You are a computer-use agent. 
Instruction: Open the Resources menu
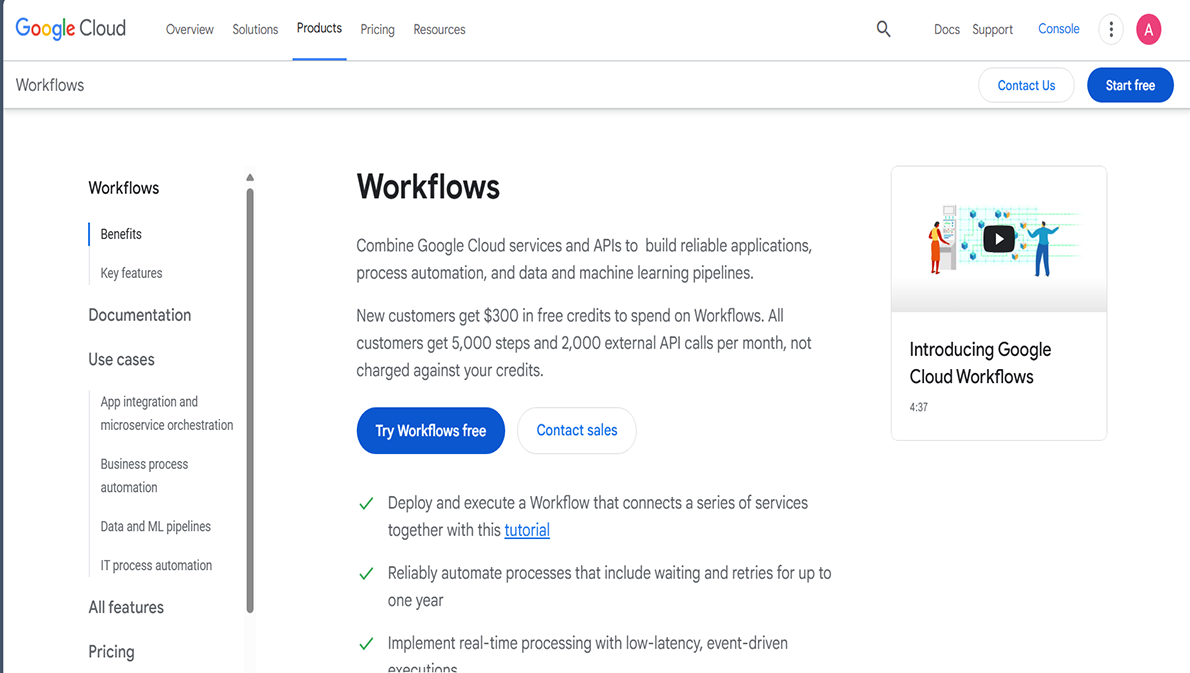439,30
